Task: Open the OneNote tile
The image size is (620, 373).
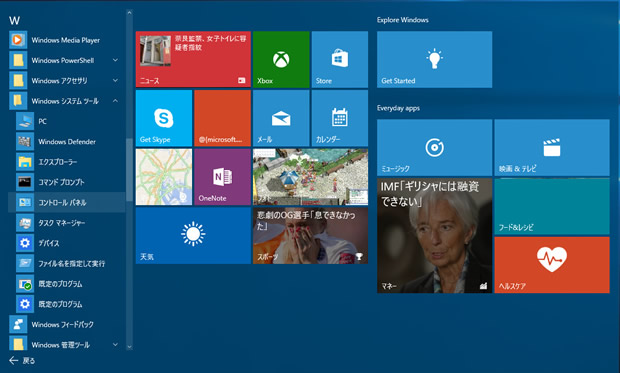Action: 223,177
